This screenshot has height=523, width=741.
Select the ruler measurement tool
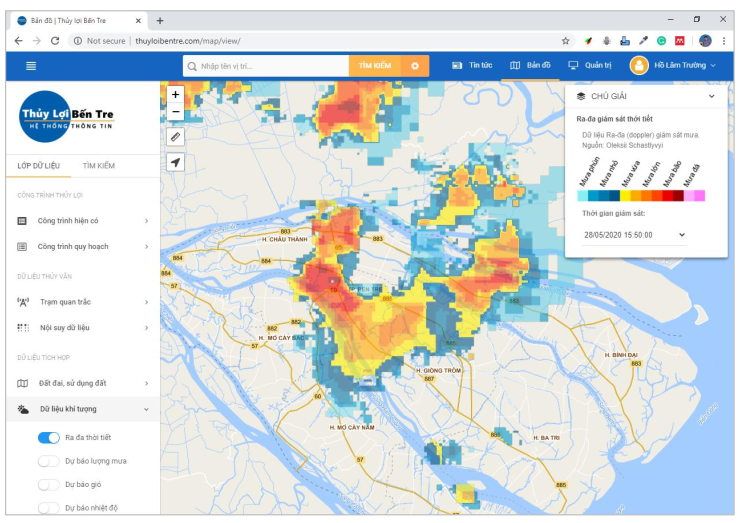click(176, 136)
